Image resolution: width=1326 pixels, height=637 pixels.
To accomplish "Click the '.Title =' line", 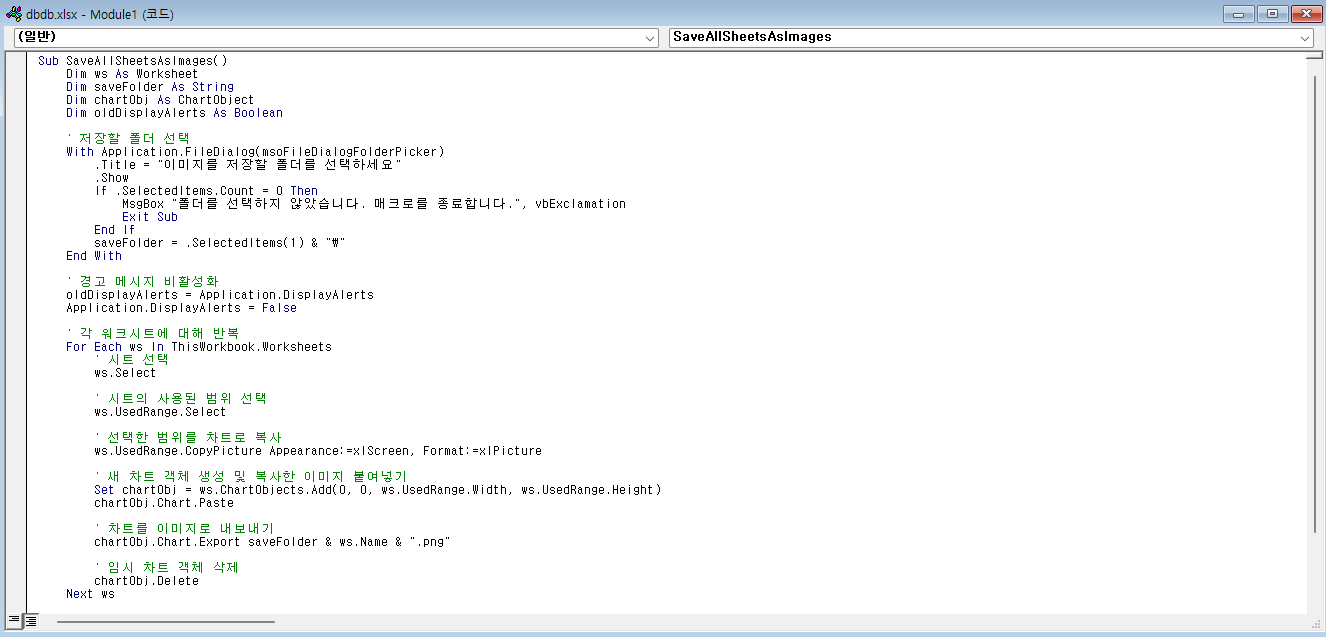I will [248, 164].
